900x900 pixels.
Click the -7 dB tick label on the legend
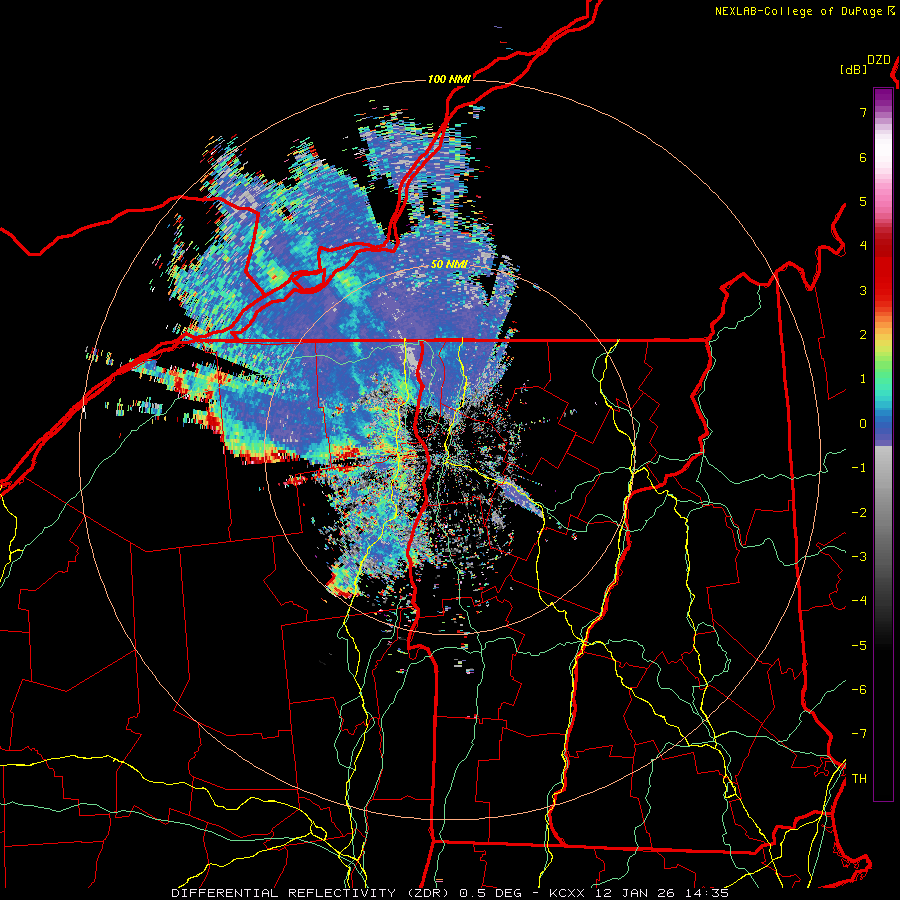click(859, 734)
